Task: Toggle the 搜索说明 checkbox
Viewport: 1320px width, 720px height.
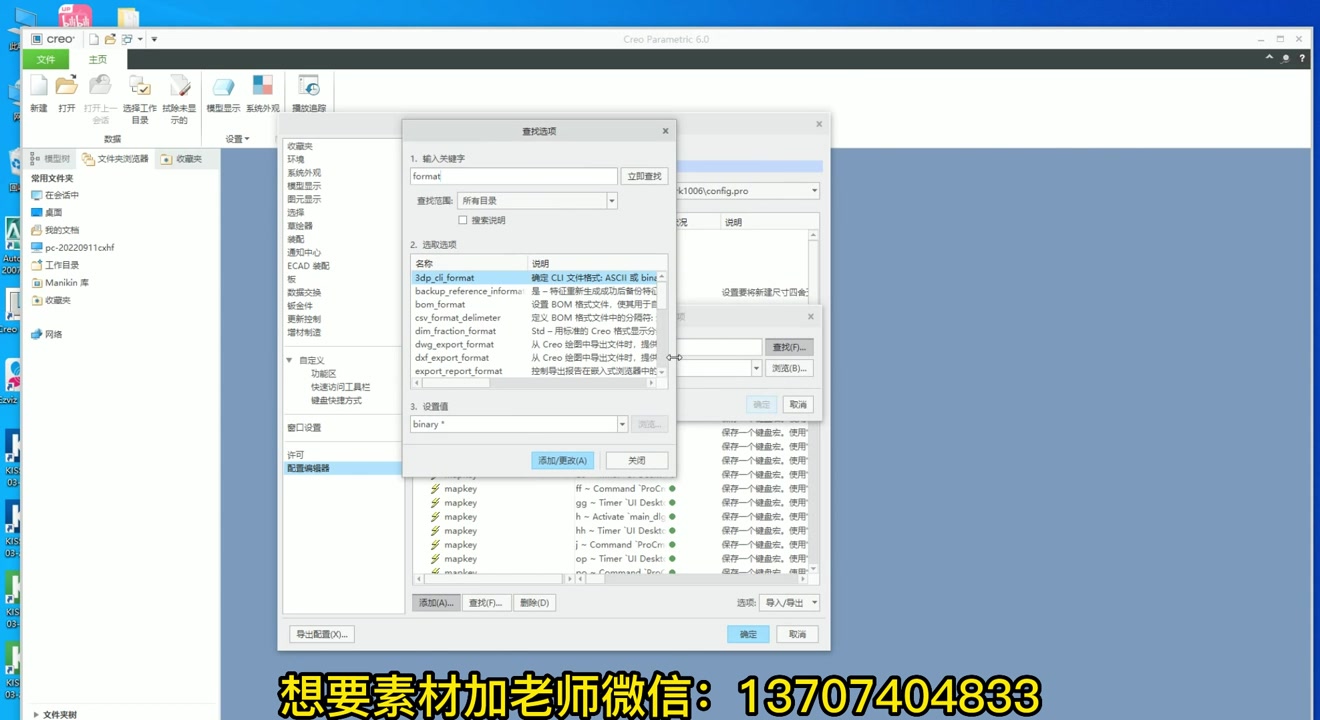Action: tap(462, 220)
